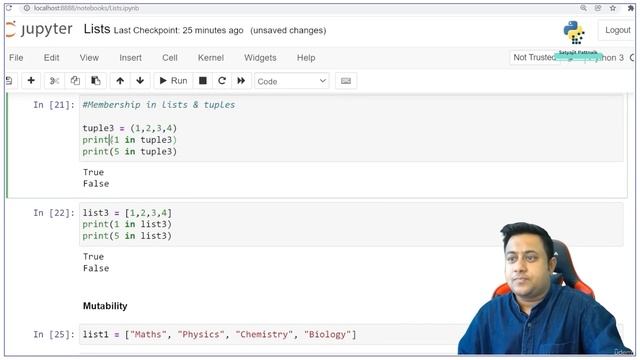Viewport: 640px width, 360px height.
Task: Move selected cell up arrow
Action: point(120,81)
